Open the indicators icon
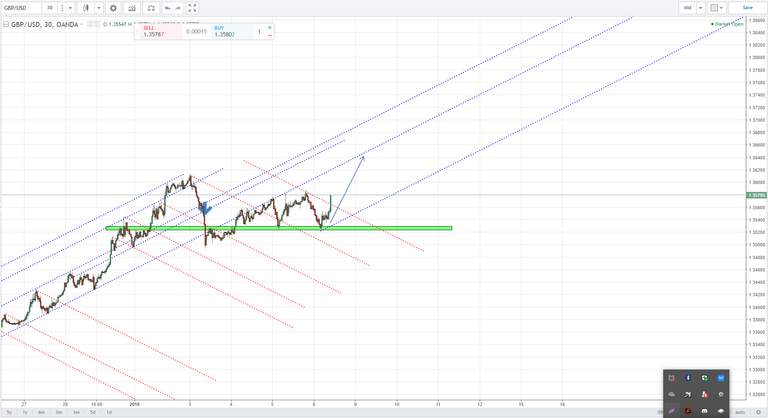 pyautogui.click(x=131, y=8)
